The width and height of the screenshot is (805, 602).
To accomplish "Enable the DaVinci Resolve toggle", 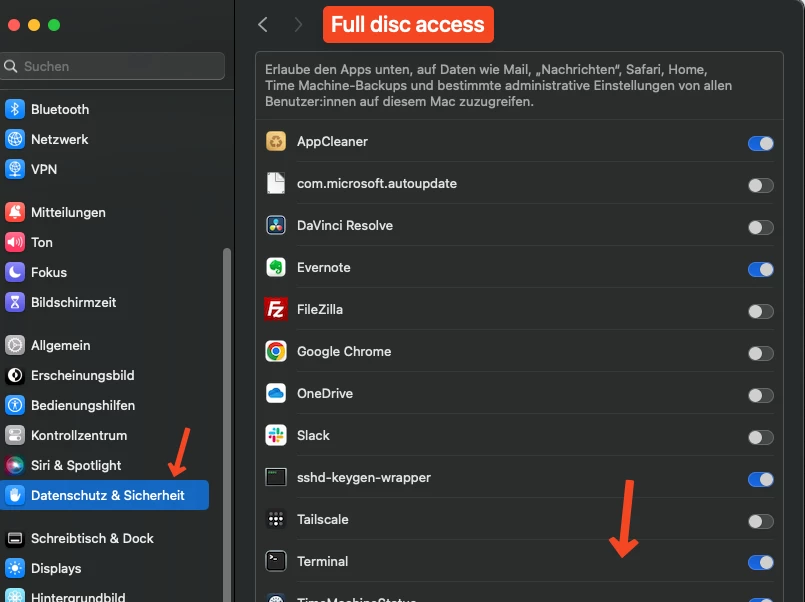I will click(760, 227).
